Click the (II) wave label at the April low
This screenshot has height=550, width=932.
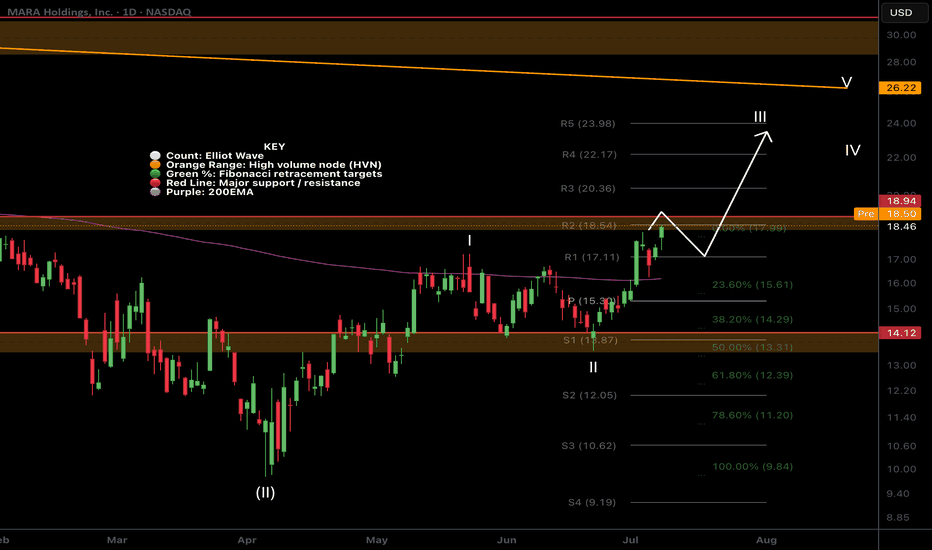pyautogui.click(x=265, y=493)
